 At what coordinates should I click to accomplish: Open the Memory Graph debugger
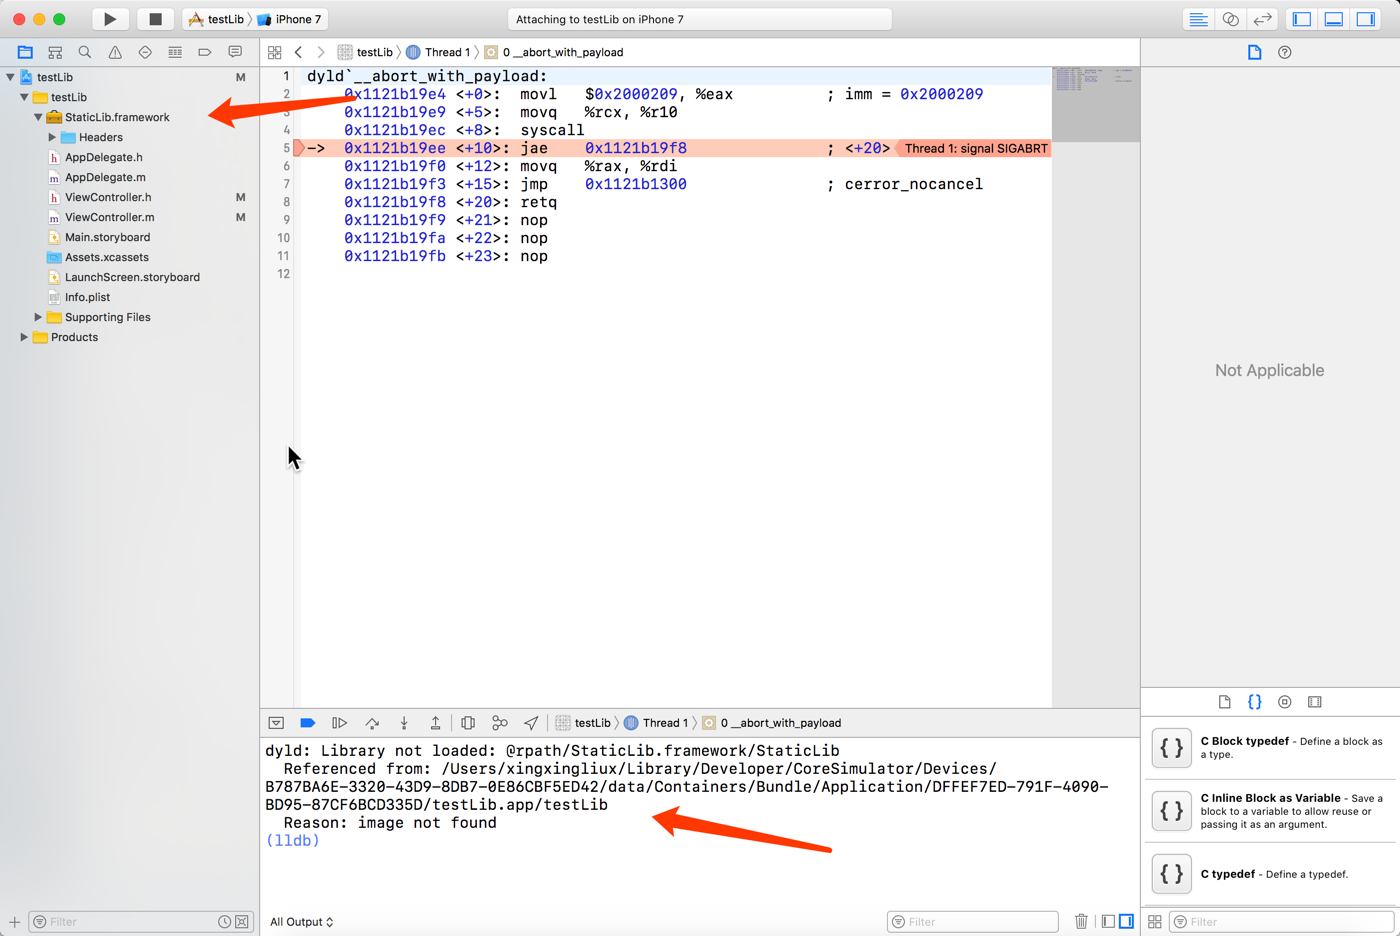pyautogui.click(x=500, y=723)
